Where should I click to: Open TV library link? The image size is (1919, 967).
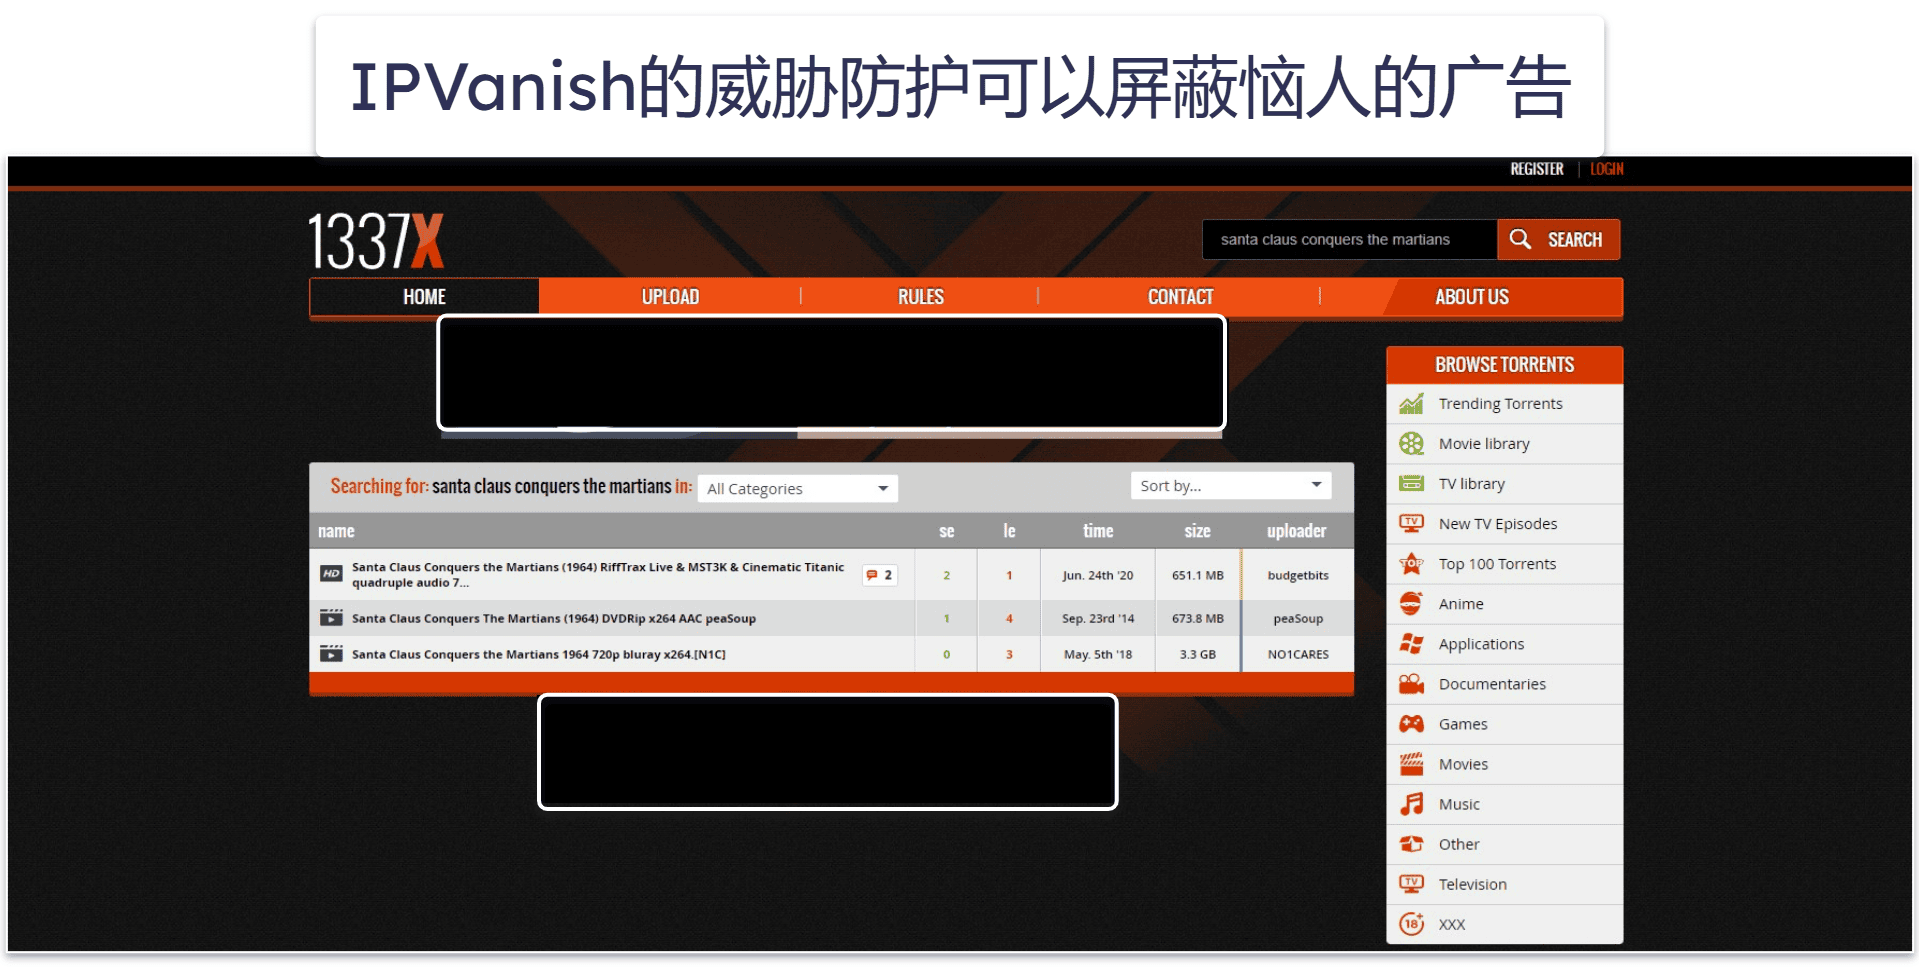(1471, 484)
